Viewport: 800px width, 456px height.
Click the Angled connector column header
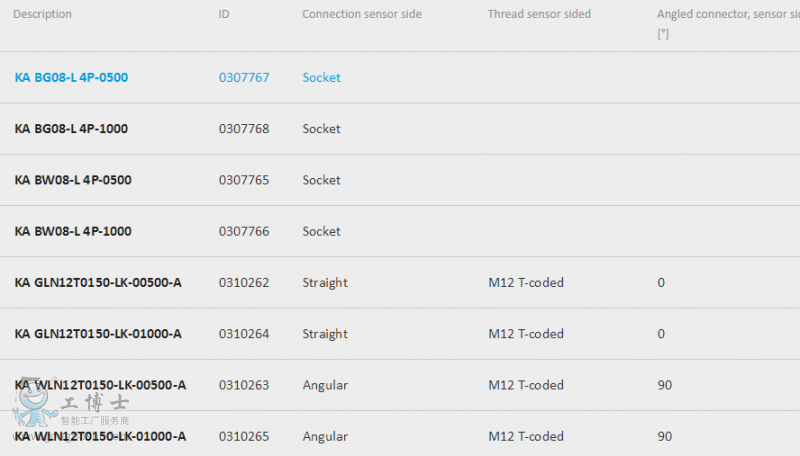(x=729, y=23)
